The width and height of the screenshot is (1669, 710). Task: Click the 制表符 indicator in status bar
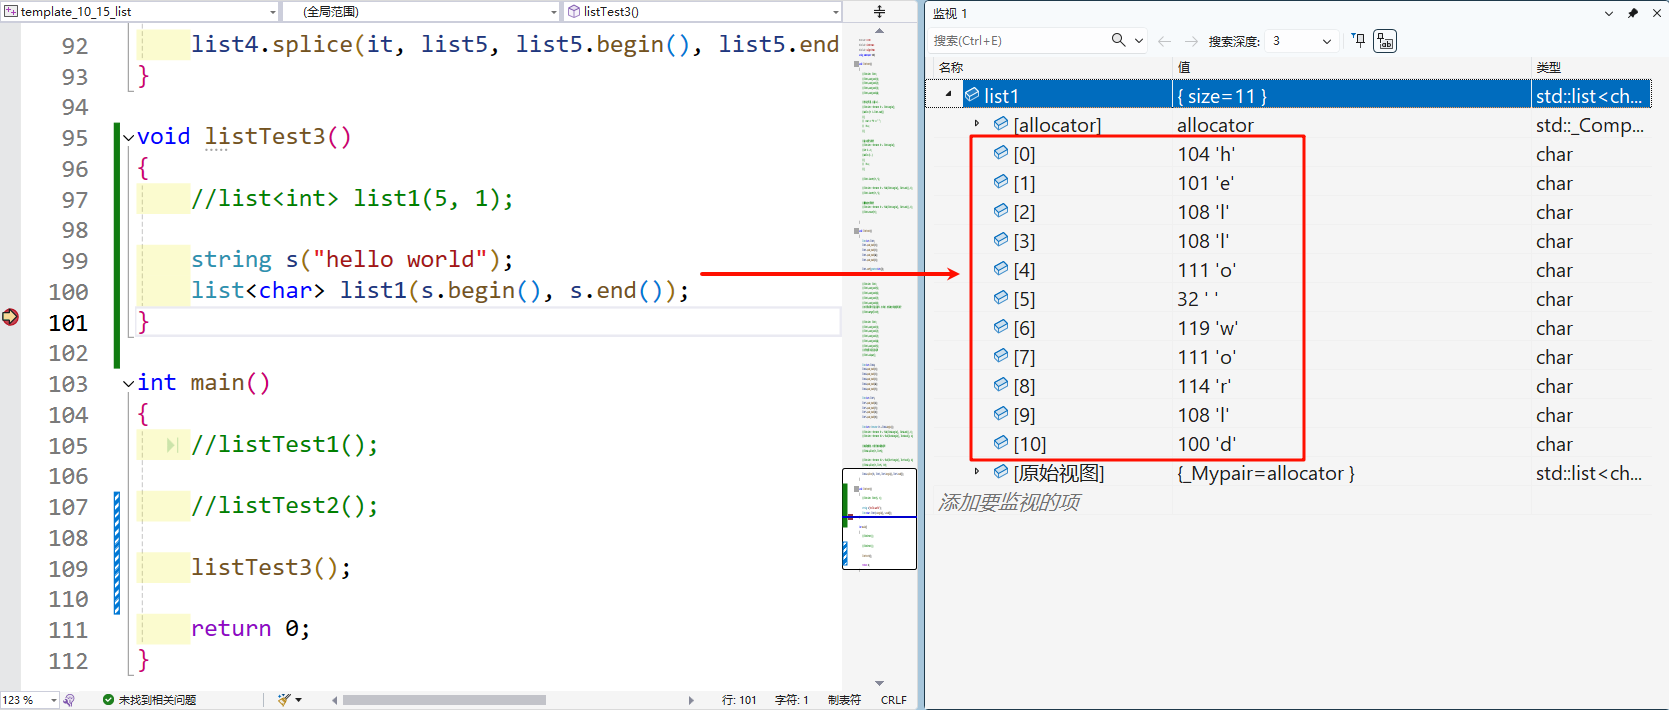point(844,700)
